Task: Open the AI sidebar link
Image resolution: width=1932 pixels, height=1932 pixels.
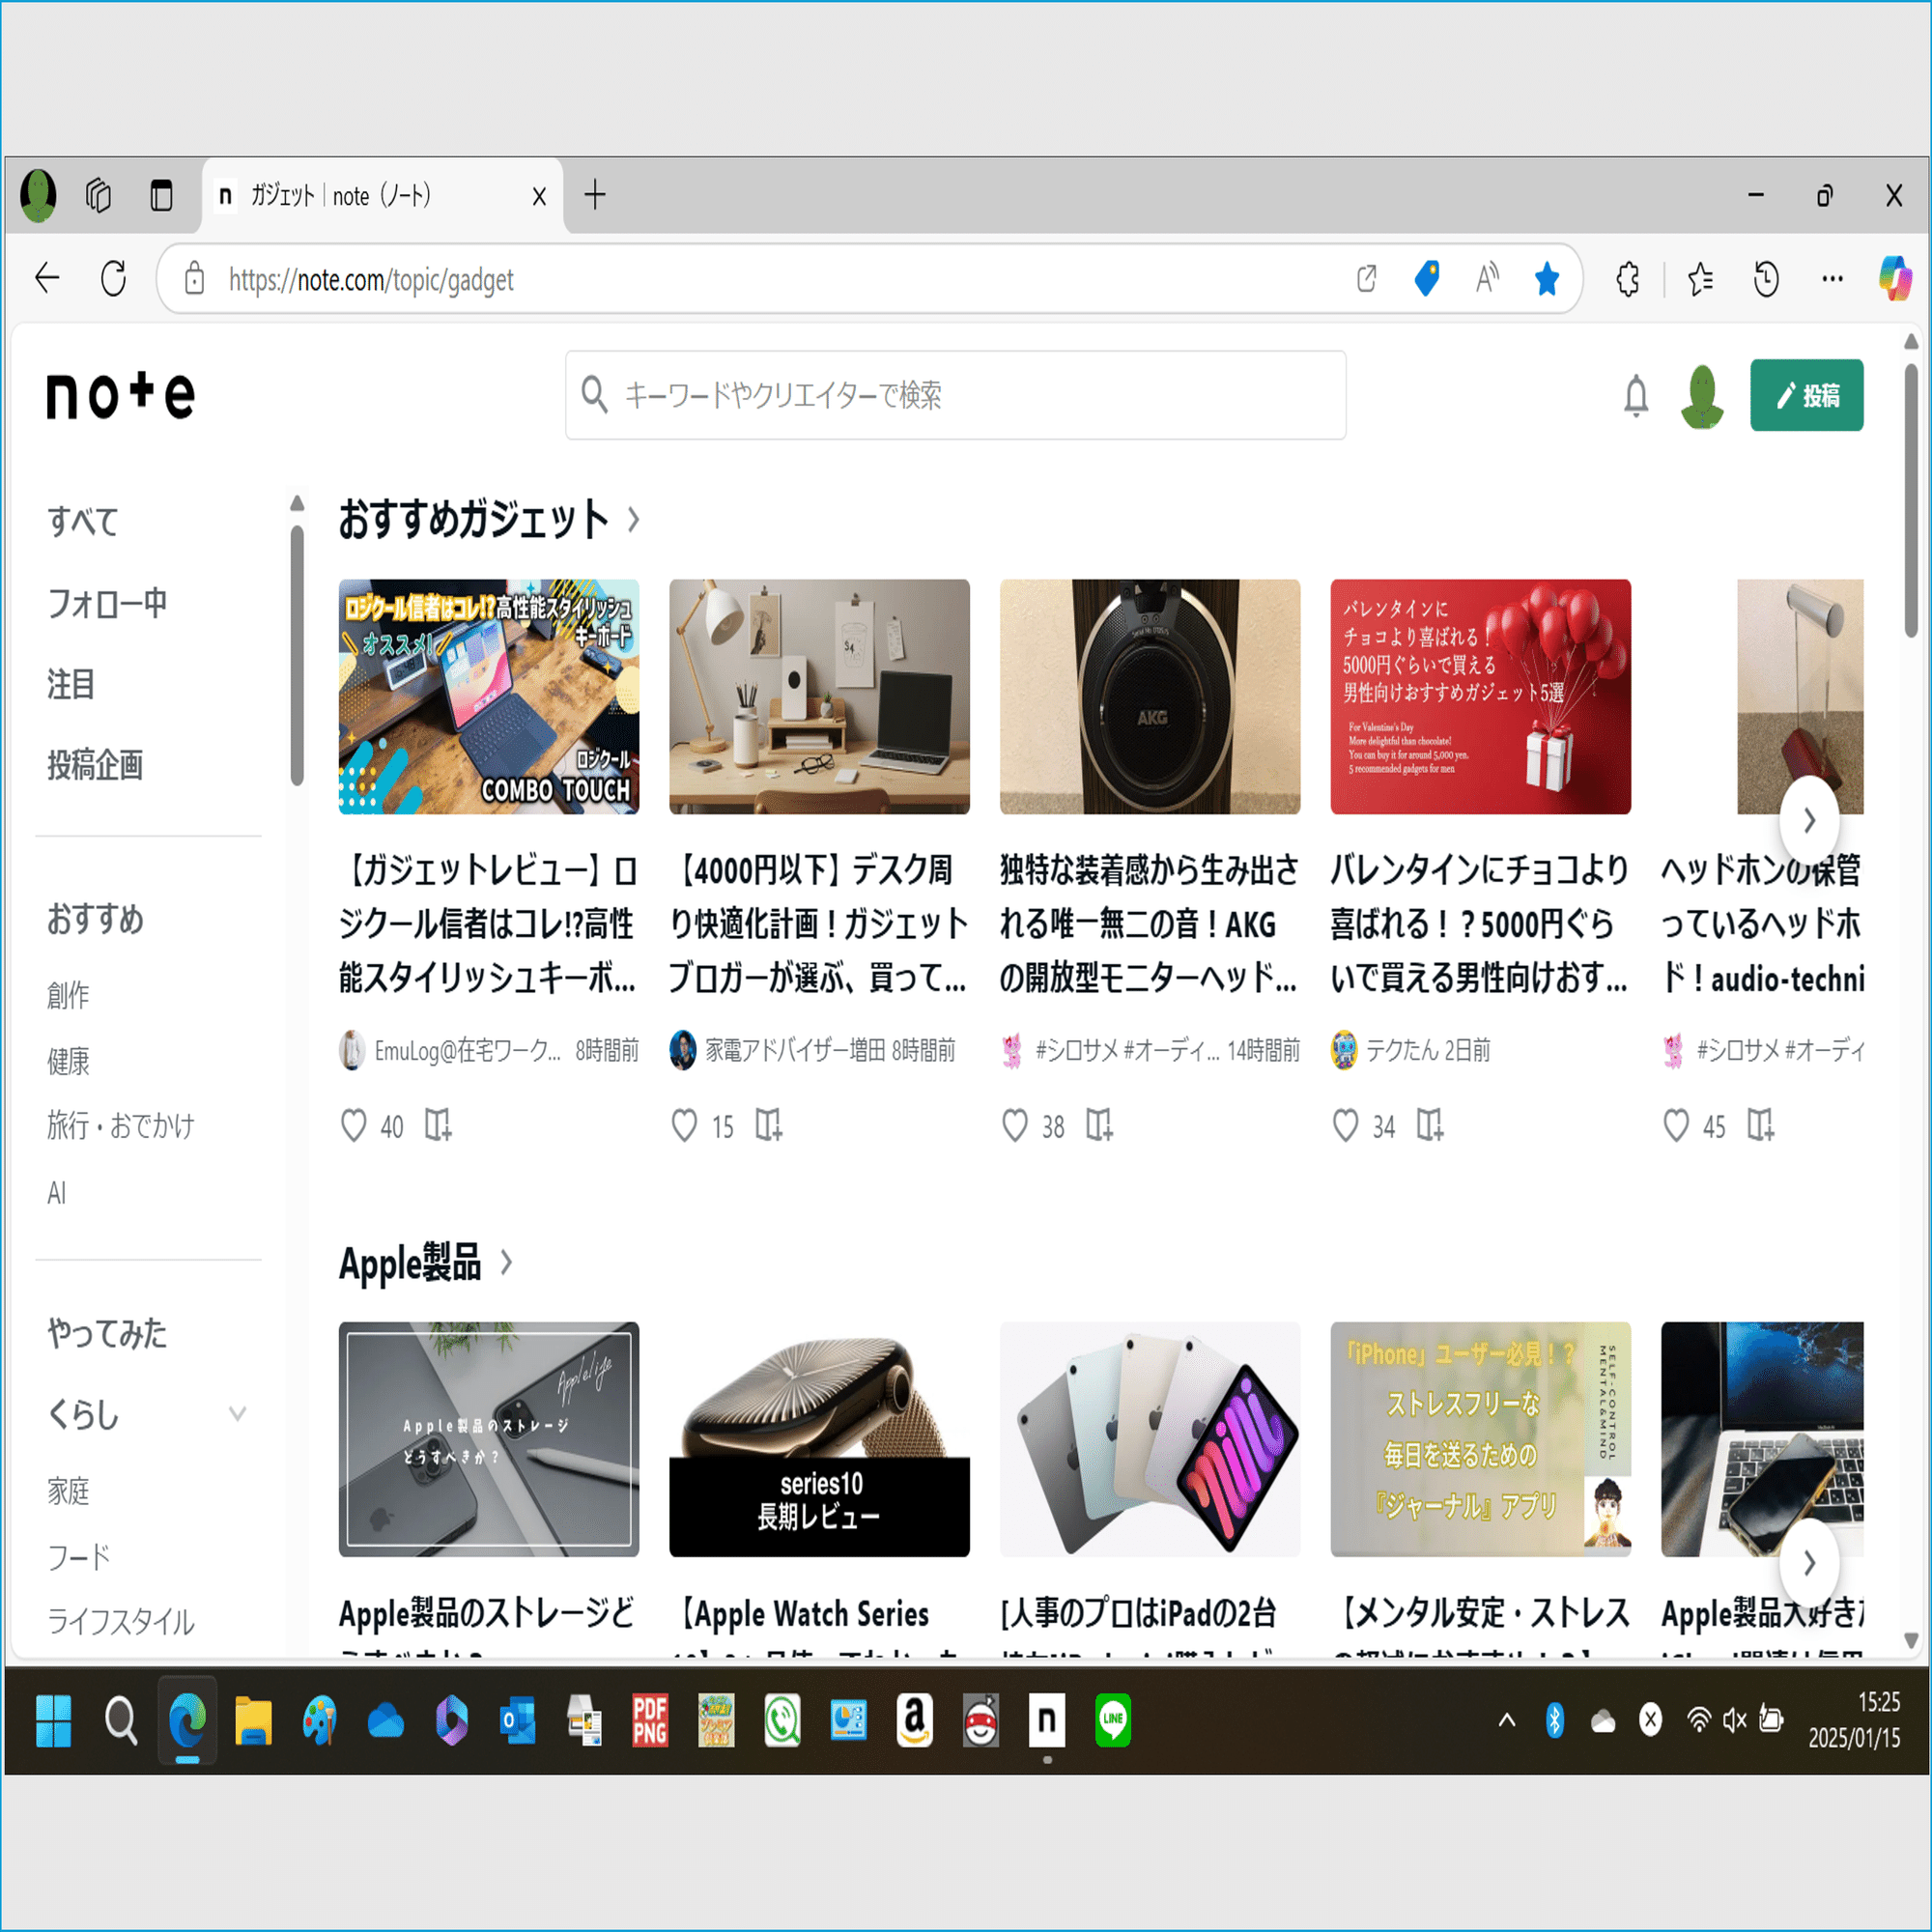Action: pyautogui.click(x=56, y=1193)
